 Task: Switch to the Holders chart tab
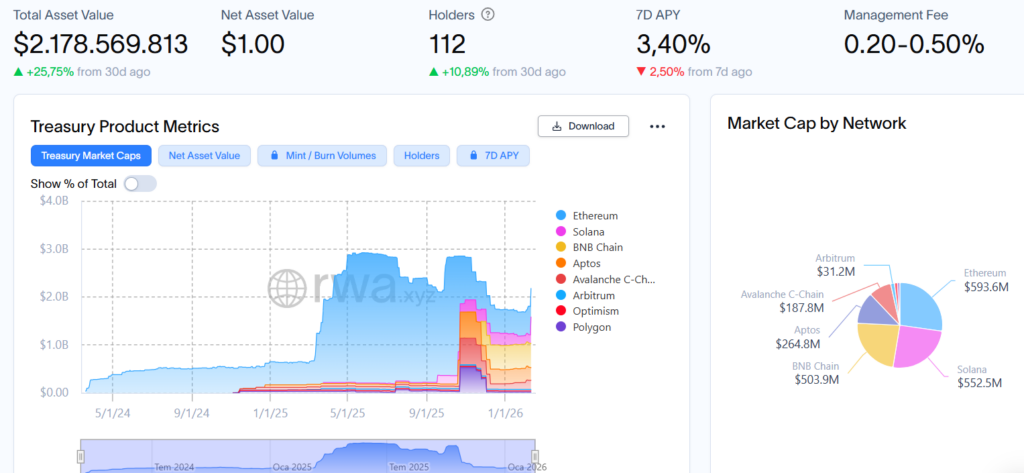click(421, 155)
